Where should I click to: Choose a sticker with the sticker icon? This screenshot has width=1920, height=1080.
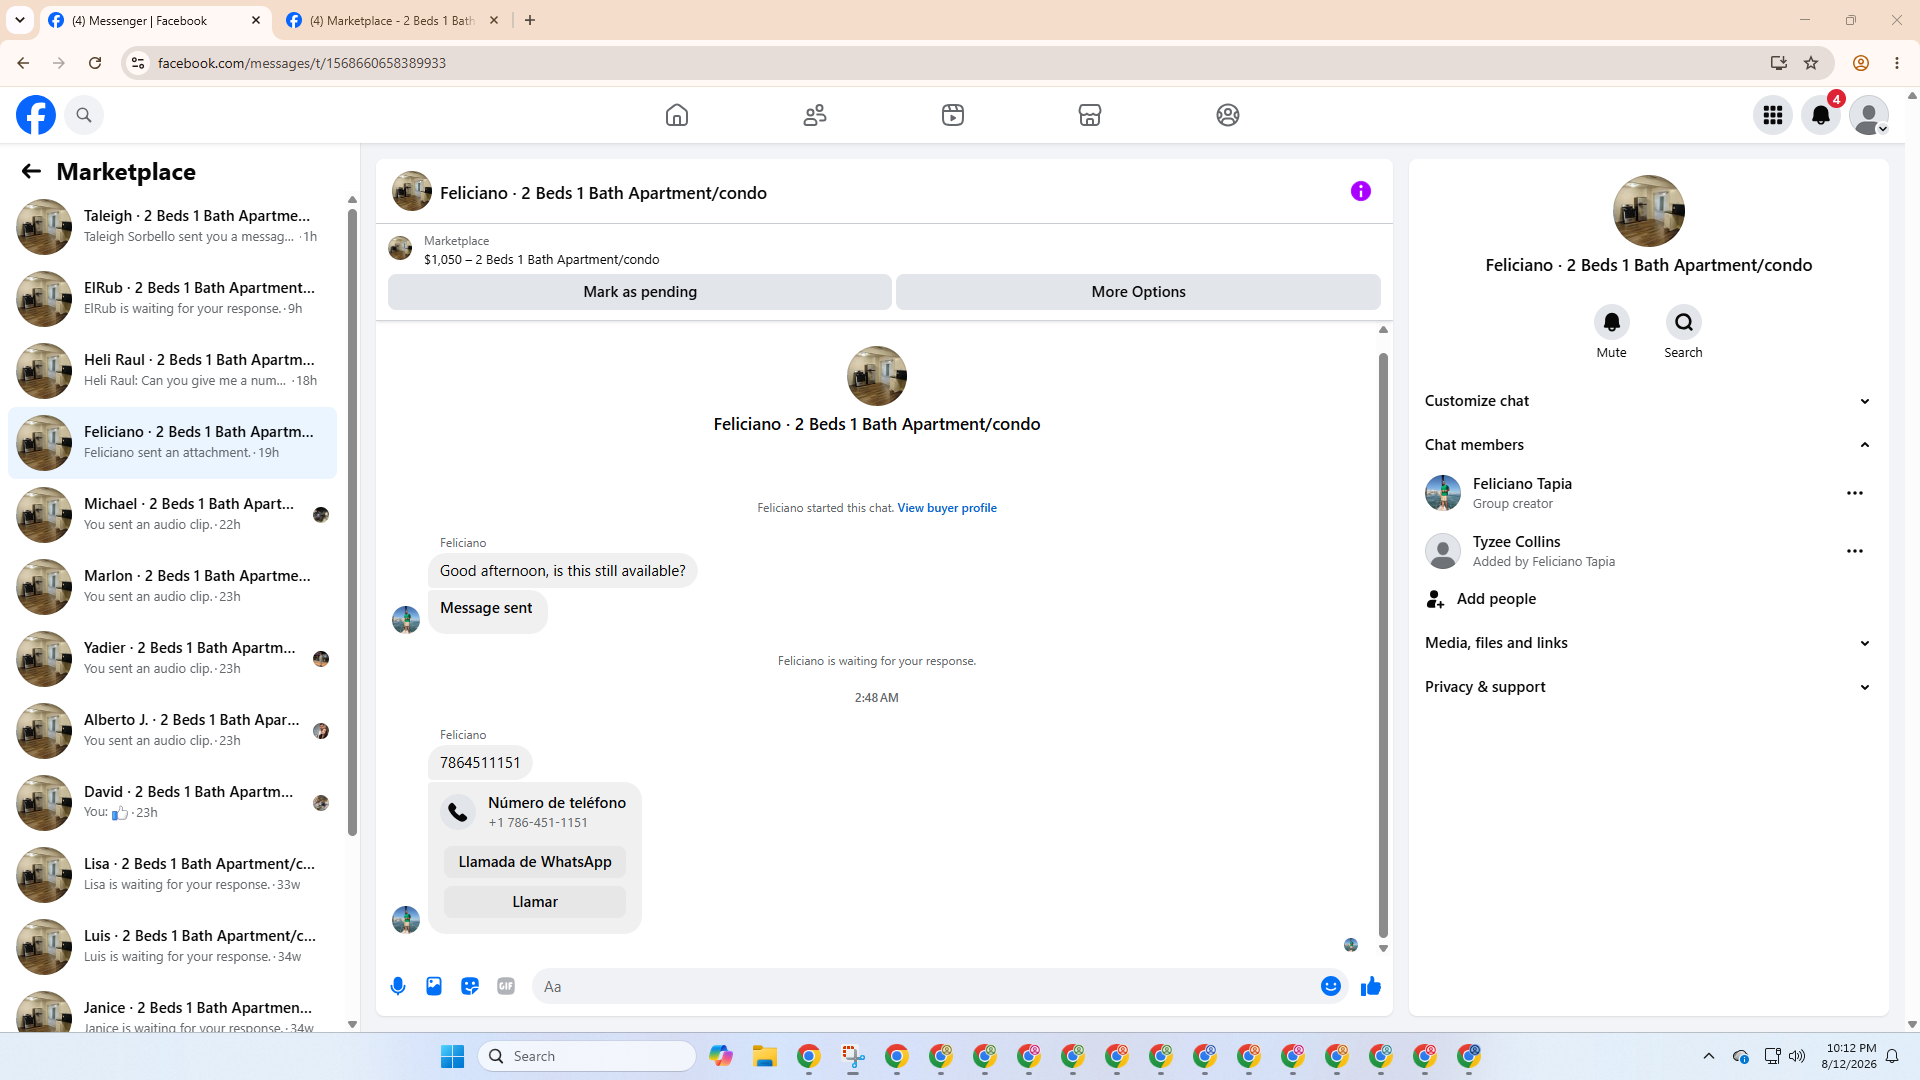[x=470, y=986]
